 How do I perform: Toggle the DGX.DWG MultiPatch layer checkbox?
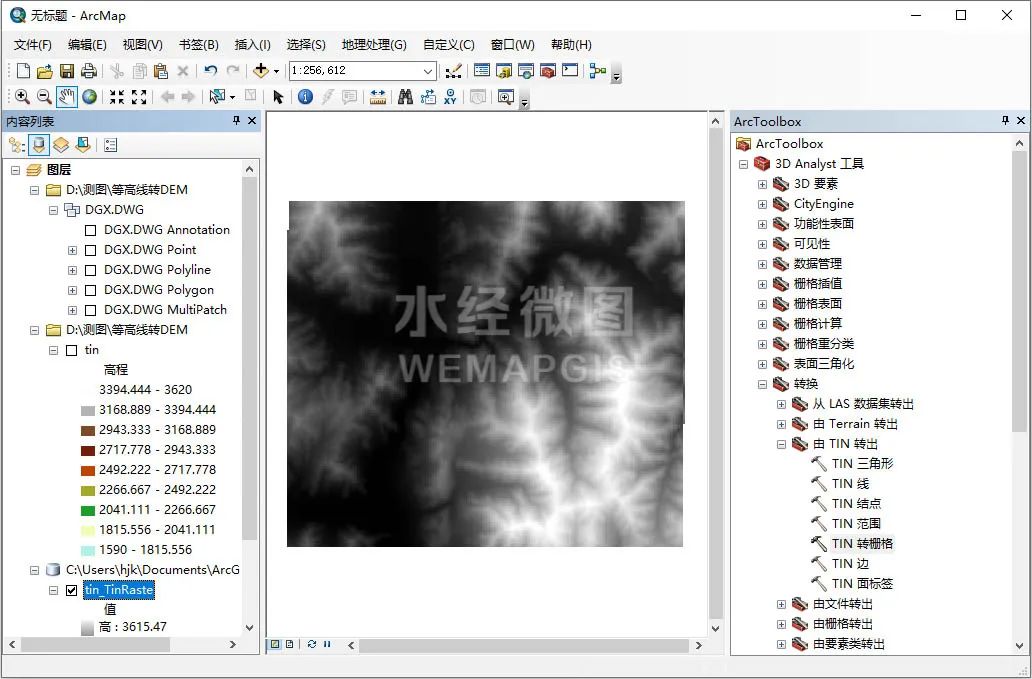coord(91,311)
